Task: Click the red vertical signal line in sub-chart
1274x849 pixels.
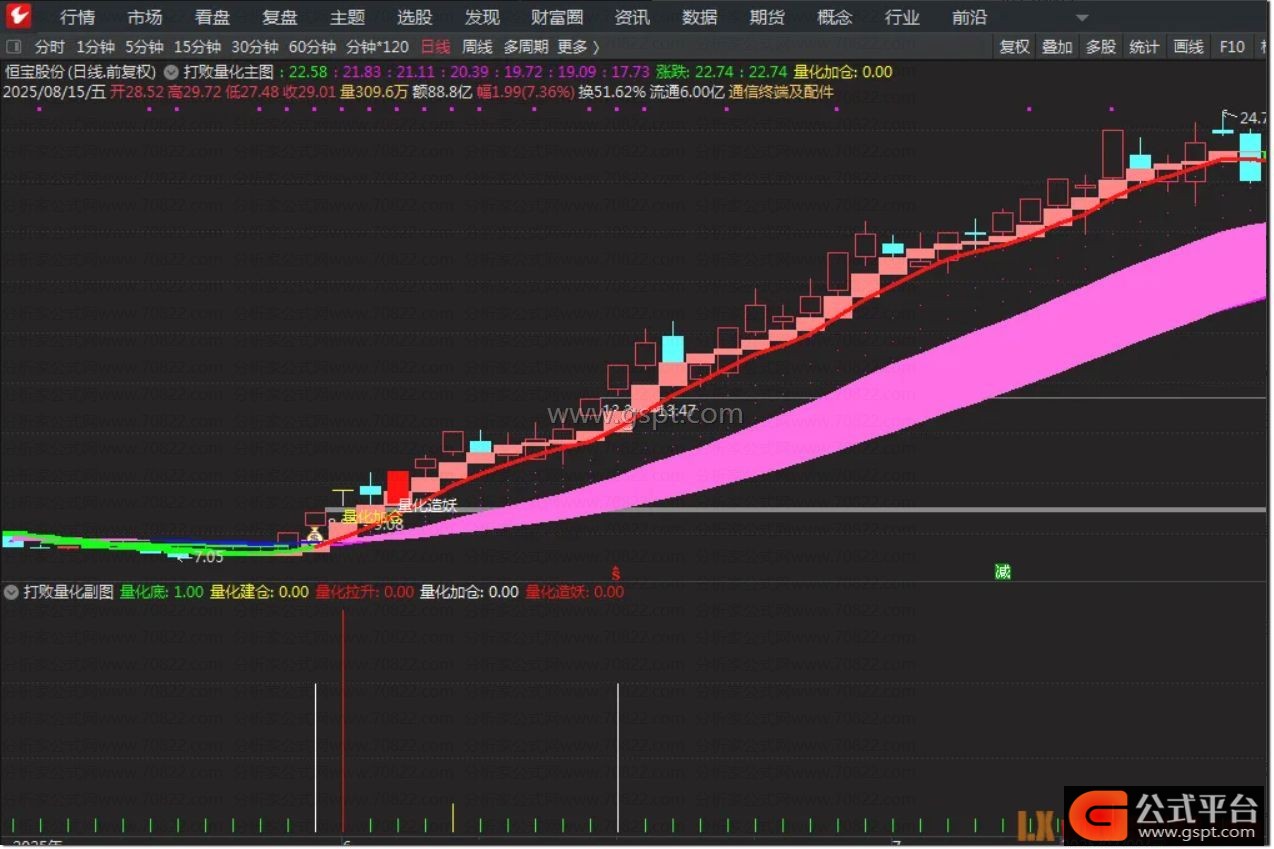Action: [x=343, y=720]
